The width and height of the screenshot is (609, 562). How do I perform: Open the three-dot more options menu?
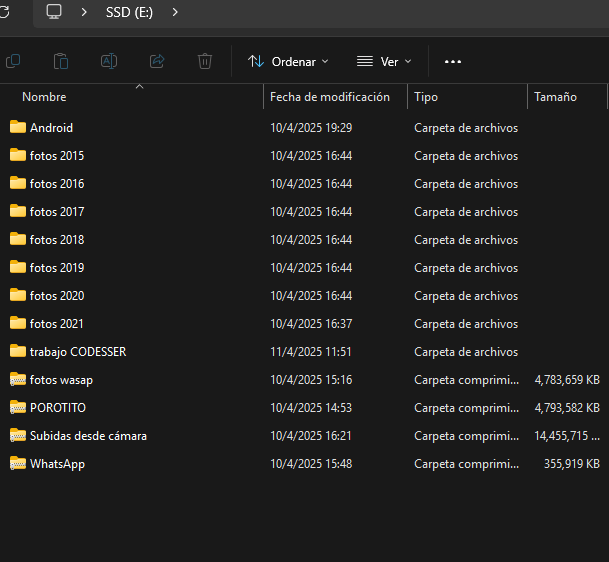pos(453,62)
